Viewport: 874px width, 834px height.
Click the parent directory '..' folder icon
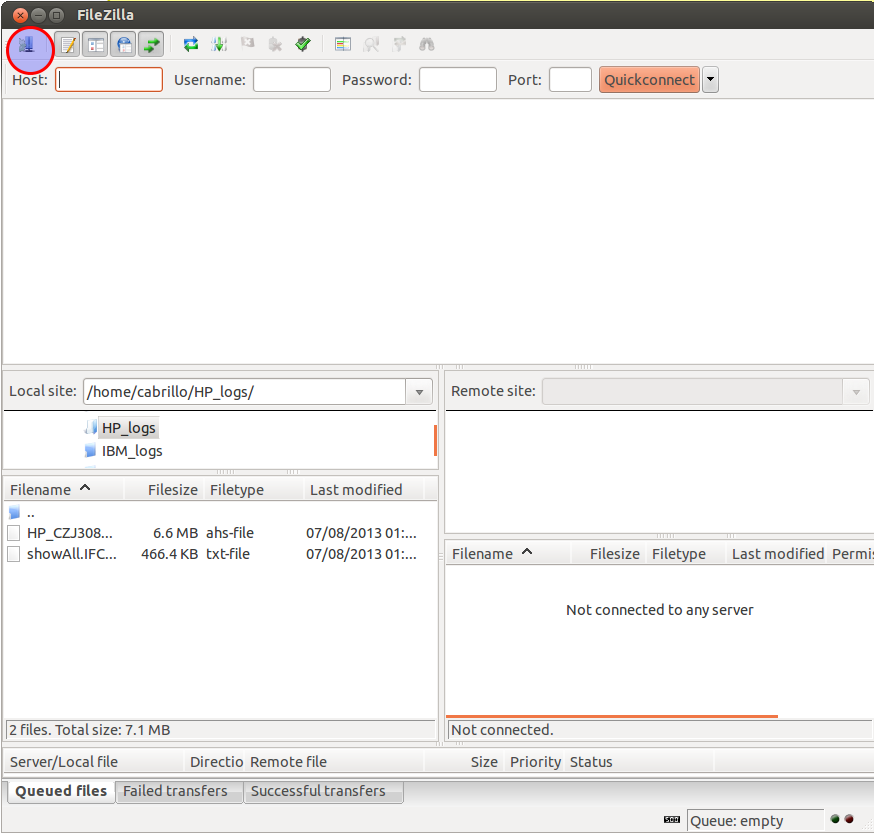[14, 512]
